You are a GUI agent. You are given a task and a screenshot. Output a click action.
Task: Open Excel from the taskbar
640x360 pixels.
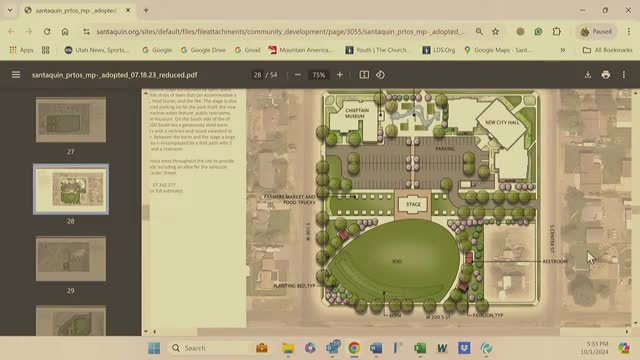[420, 348]
